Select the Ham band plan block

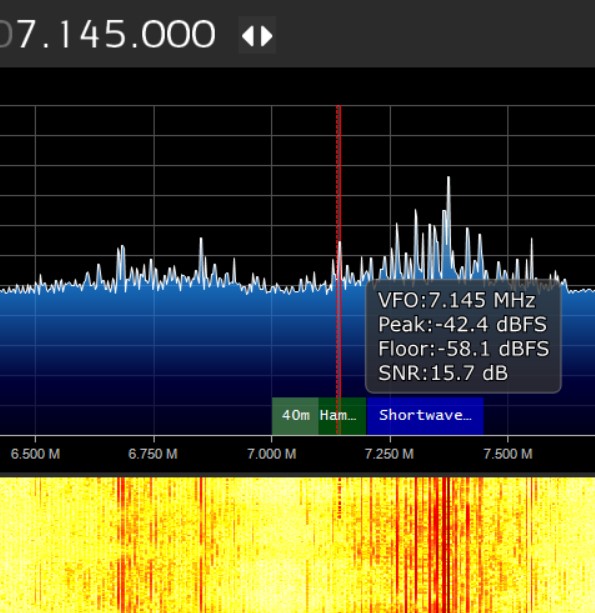tap(342, 416)
